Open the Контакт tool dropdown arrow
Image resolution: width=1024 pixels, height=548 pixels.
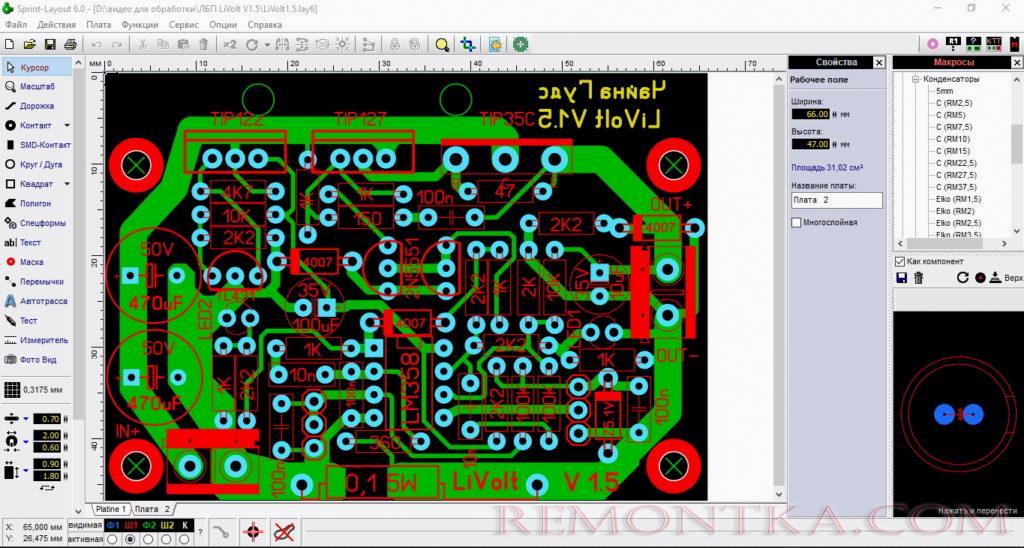click(x=67, y=125)
